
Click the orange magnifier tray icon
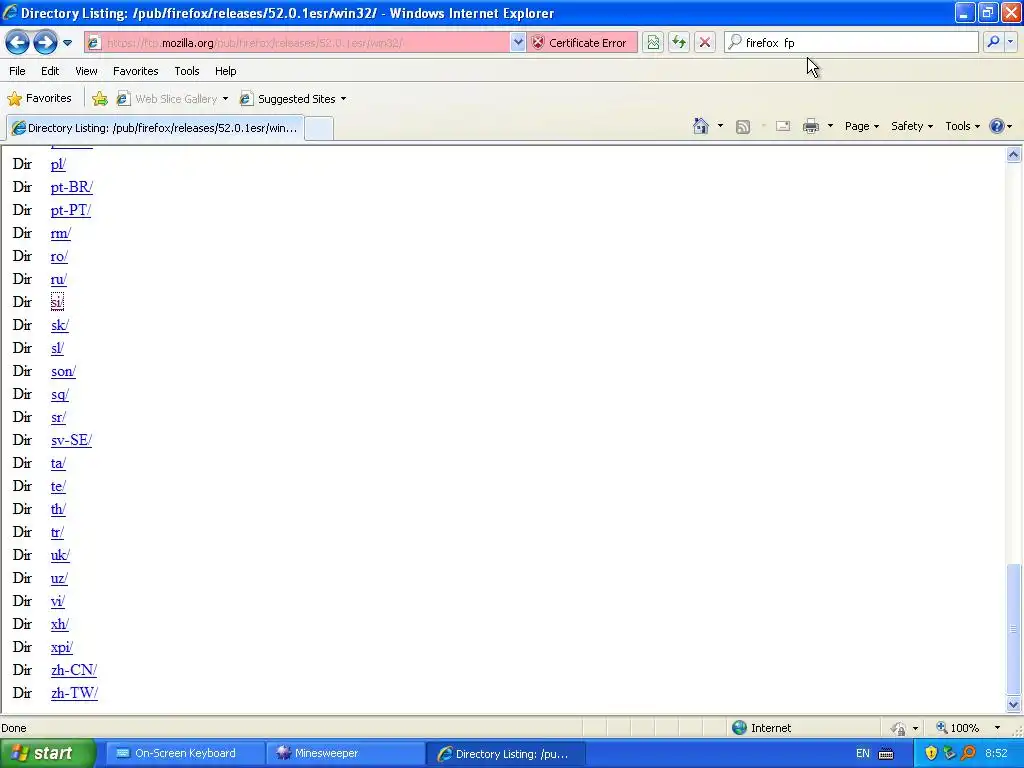coord(968,754)
